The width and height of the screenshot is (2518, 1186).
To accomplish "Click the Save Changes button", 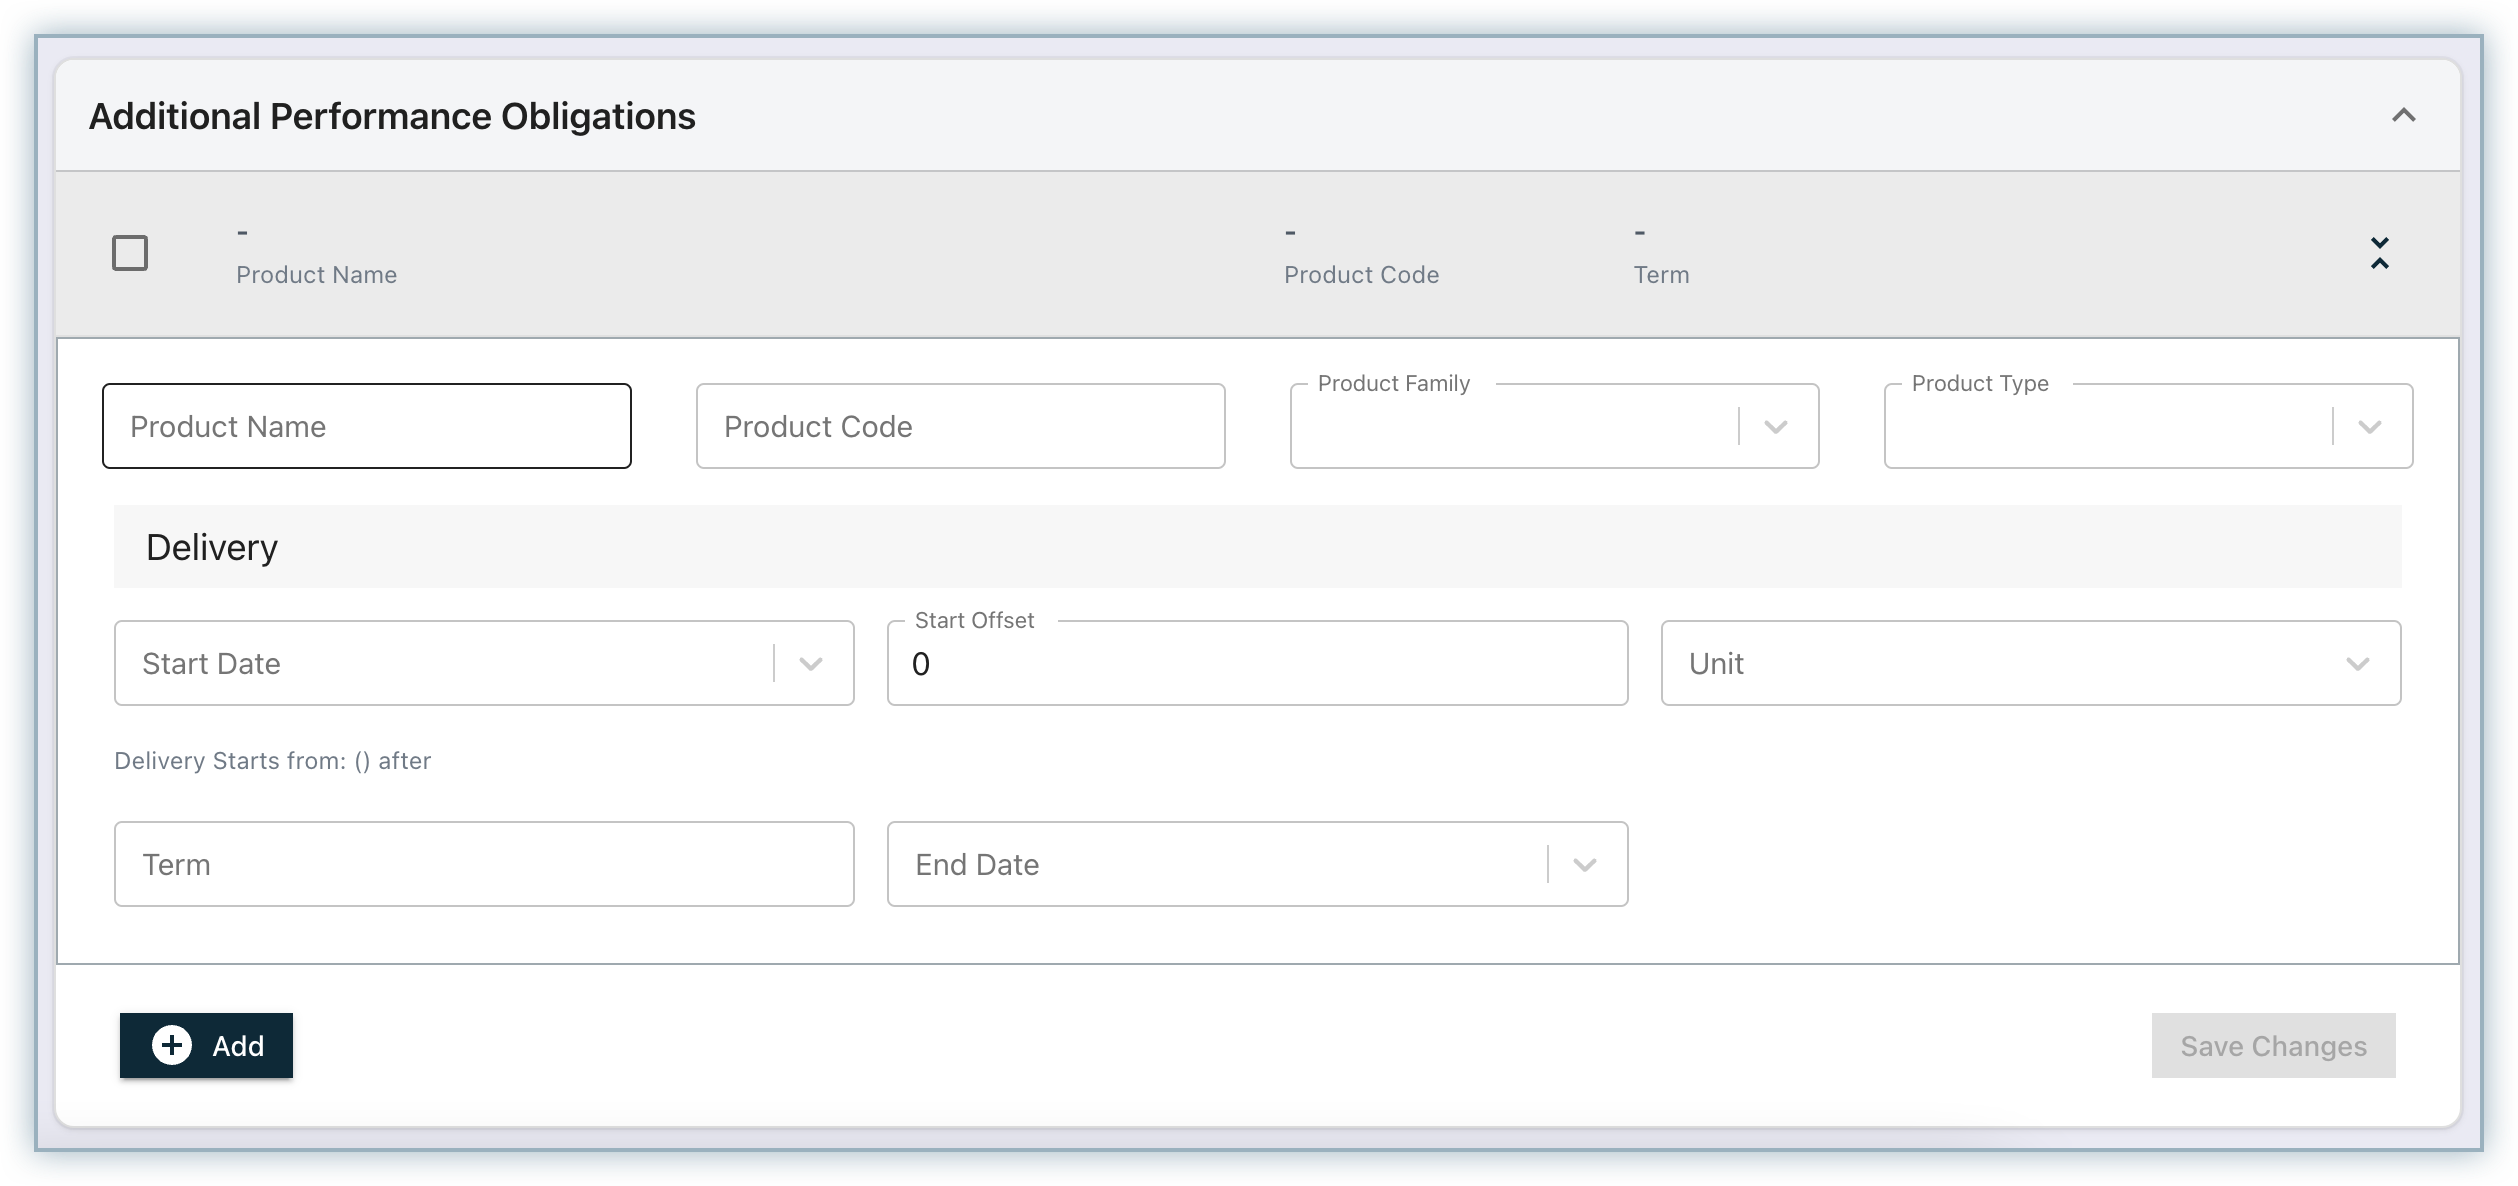I will 2273,1045.
